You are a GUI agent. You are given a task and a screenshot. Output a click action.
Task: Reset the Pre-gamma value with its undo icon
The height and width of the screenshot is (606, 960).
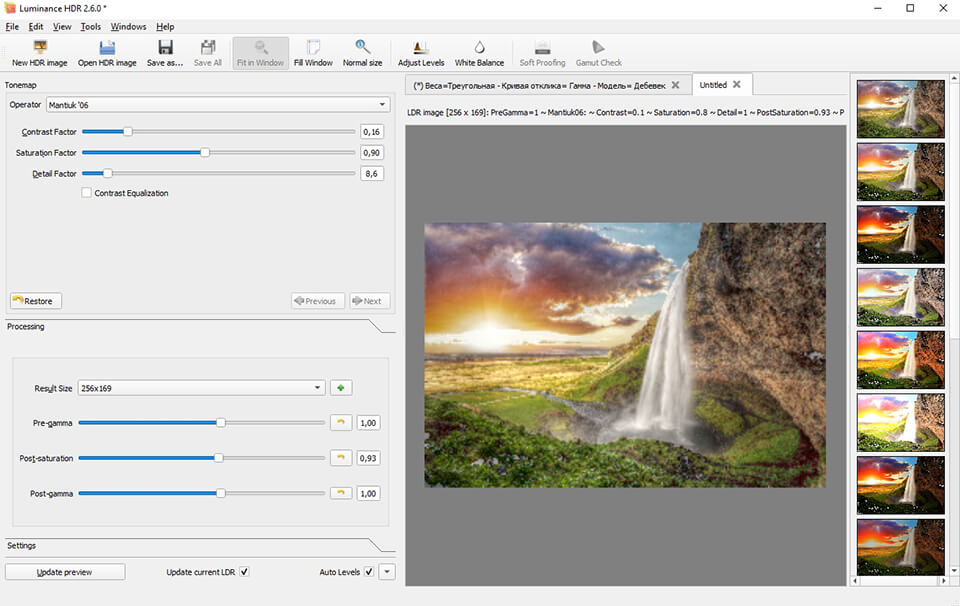point(340,422)
